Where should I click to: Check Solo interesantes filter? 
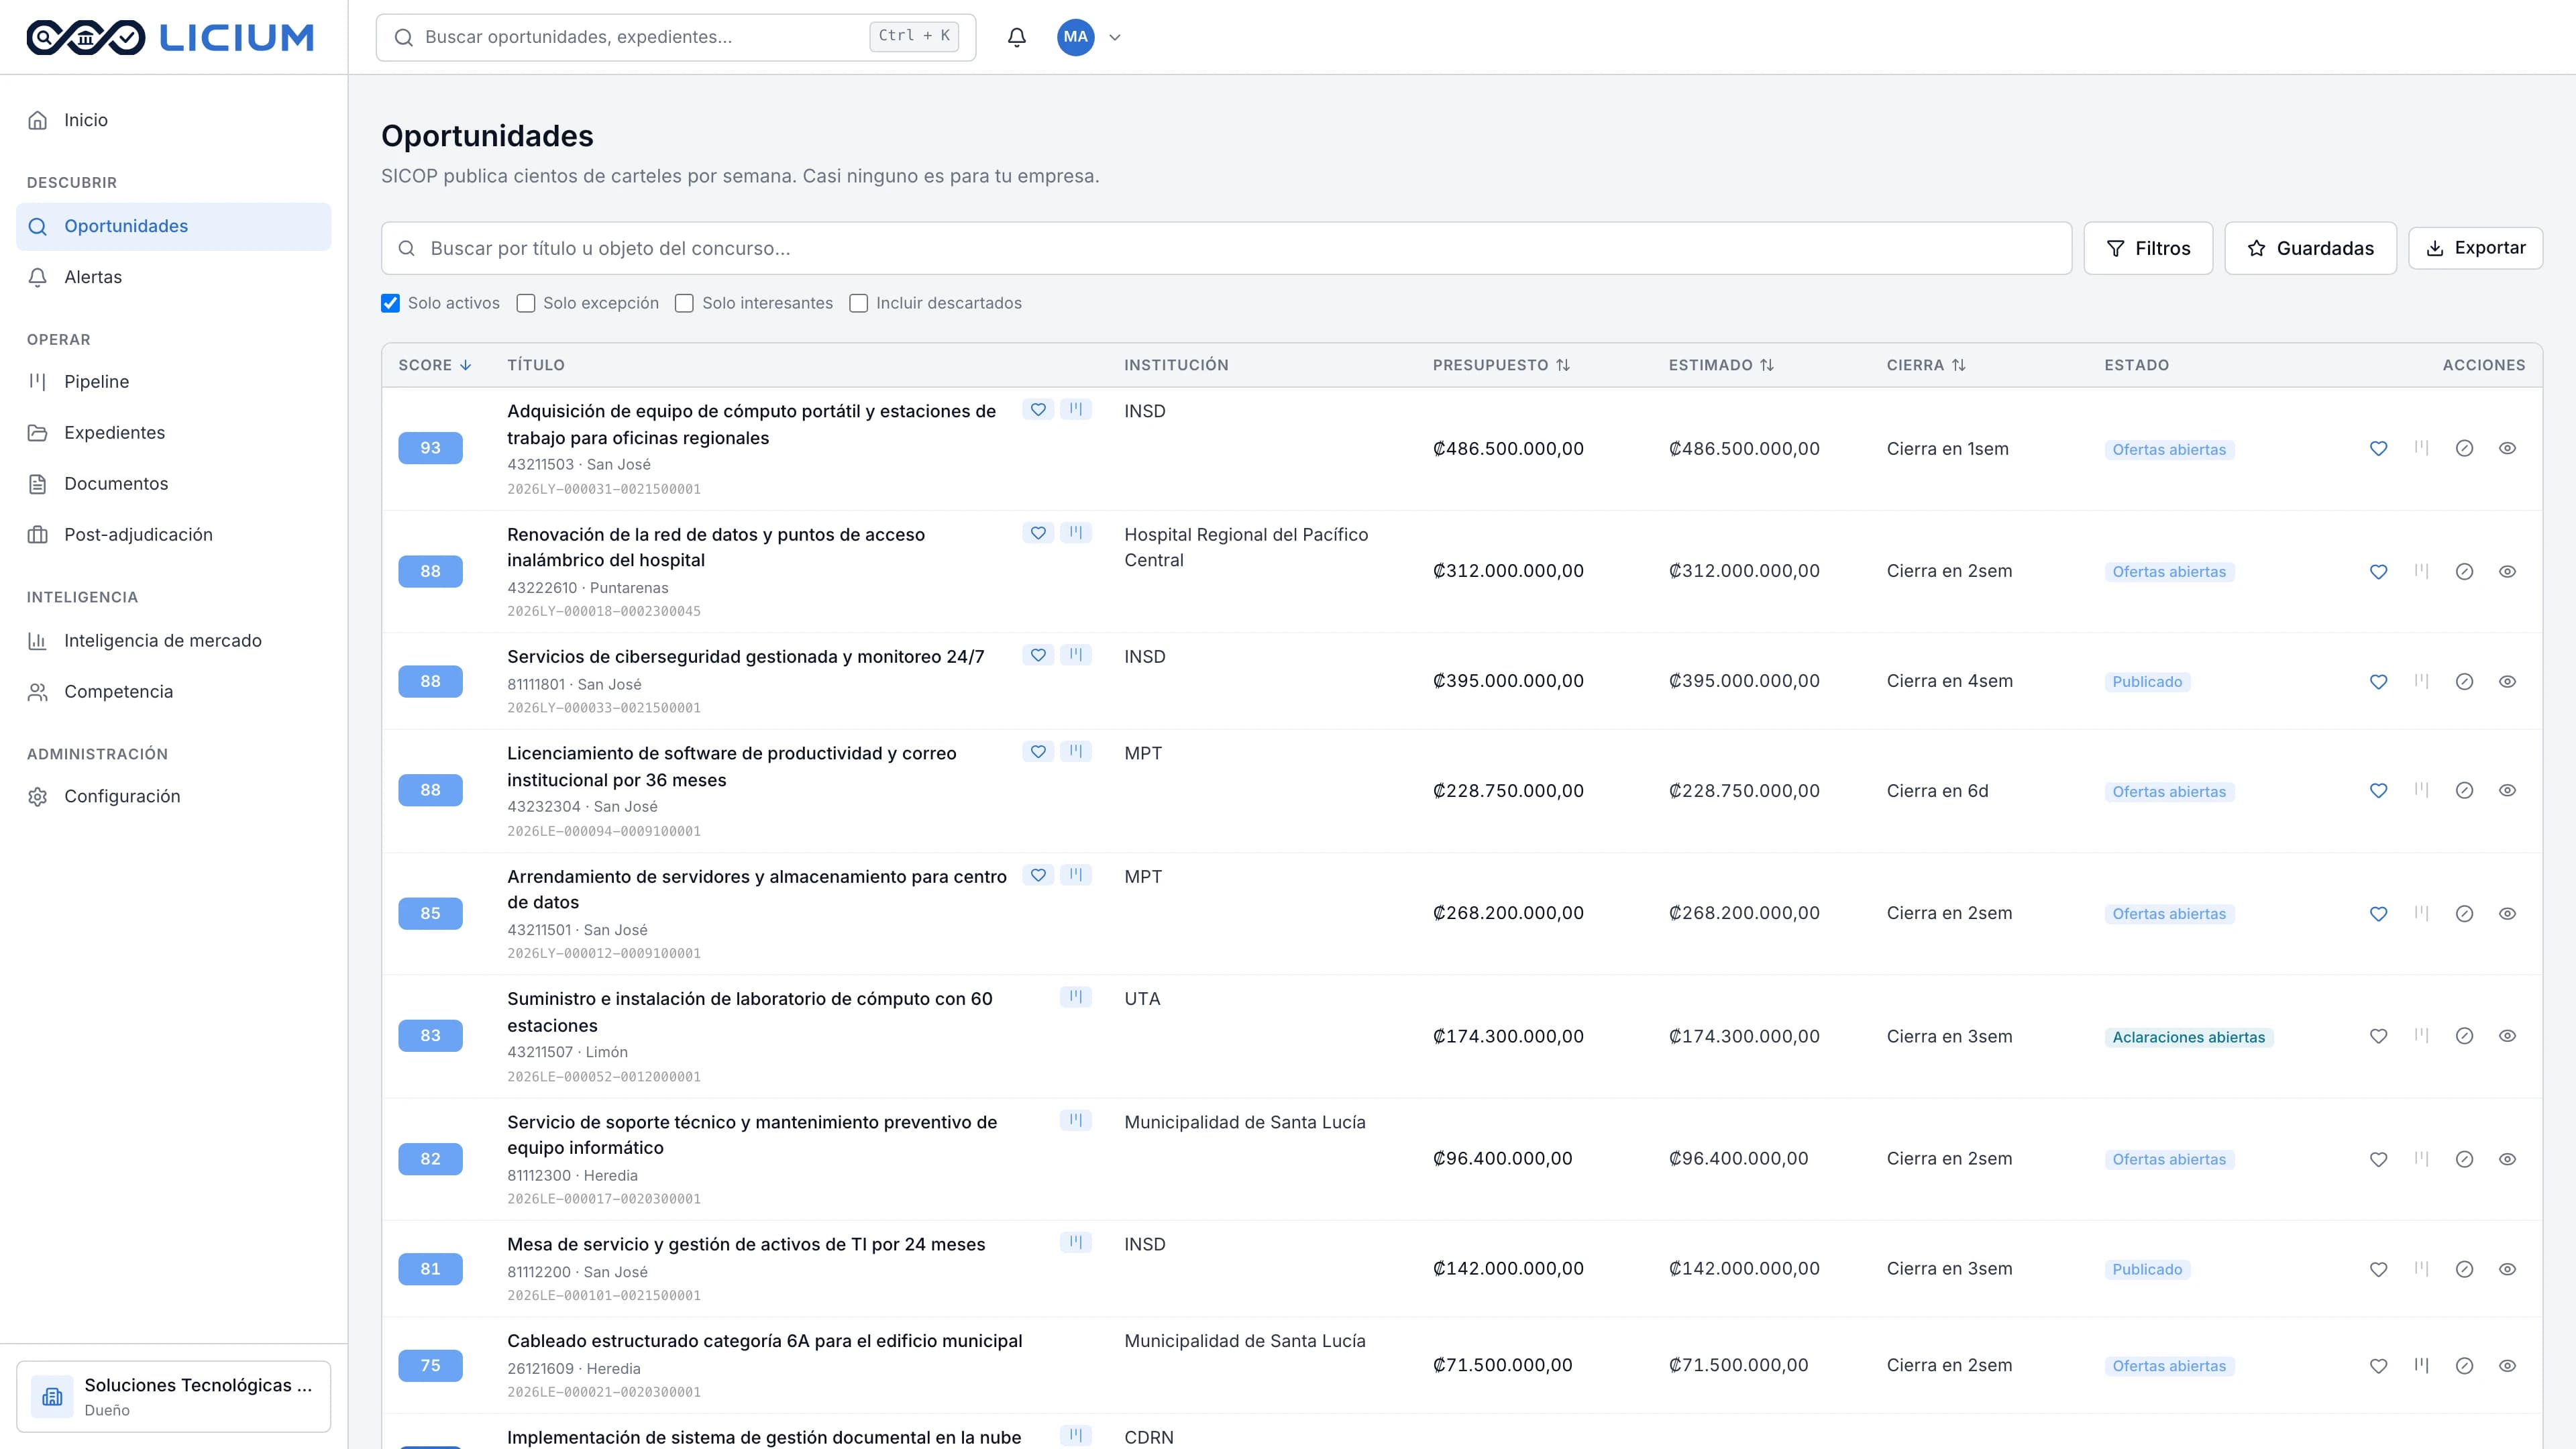tap(684, 303)
